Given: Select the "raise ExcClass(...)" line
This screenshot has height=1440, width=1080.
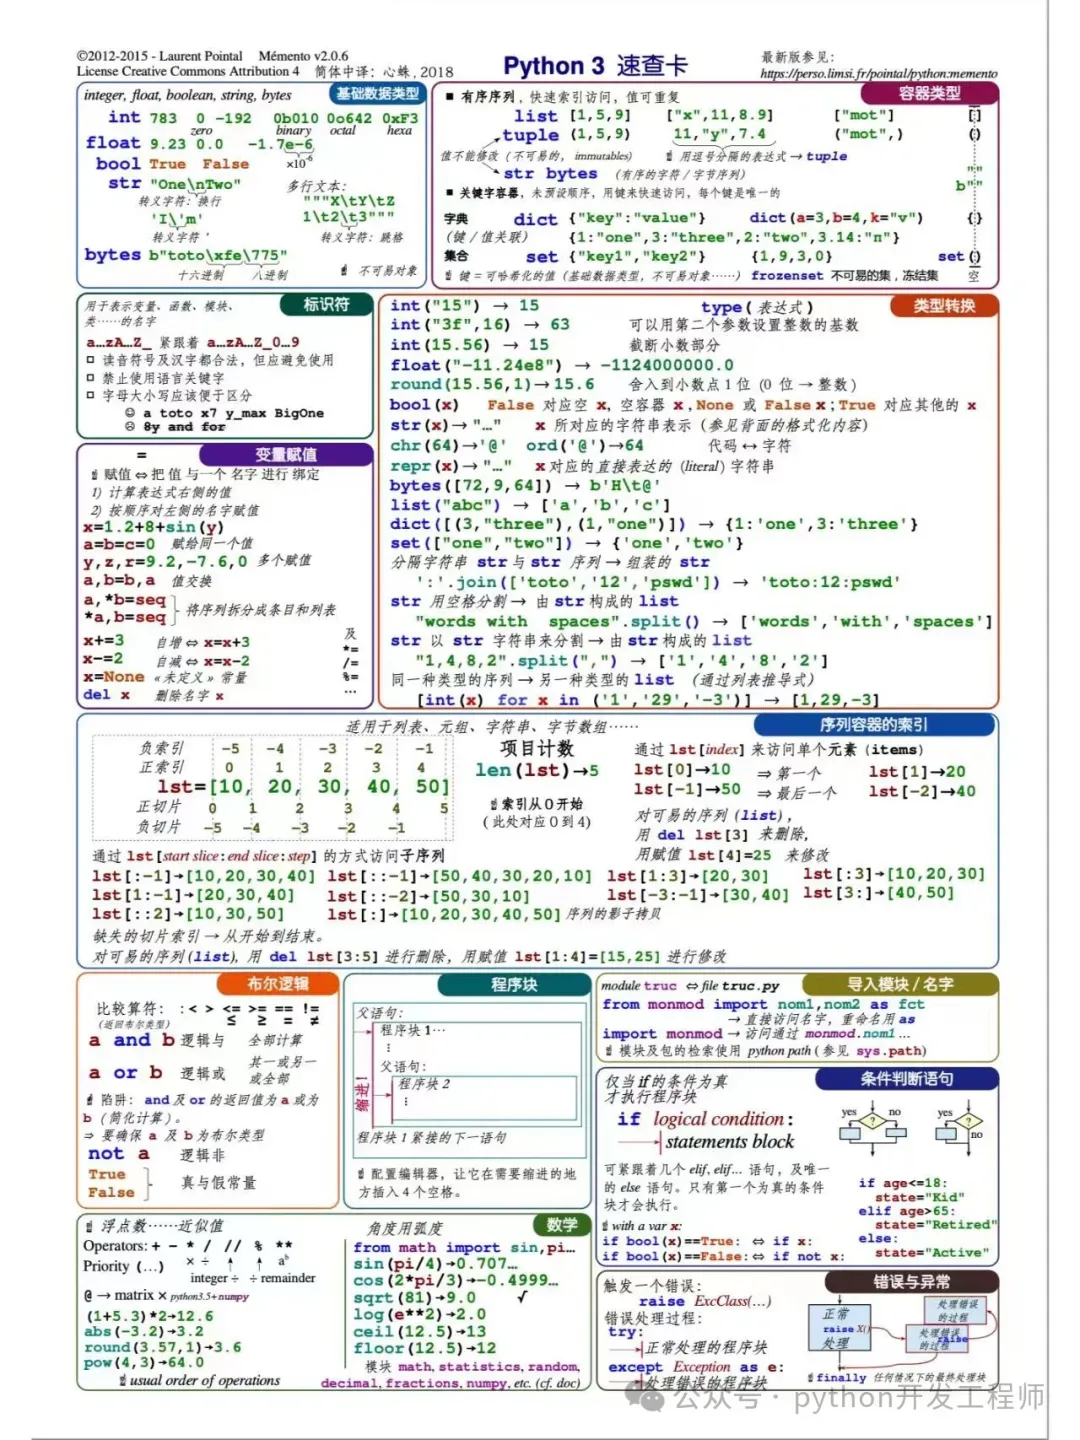Looking at the screenshot, I should (x=705, y=1301).
